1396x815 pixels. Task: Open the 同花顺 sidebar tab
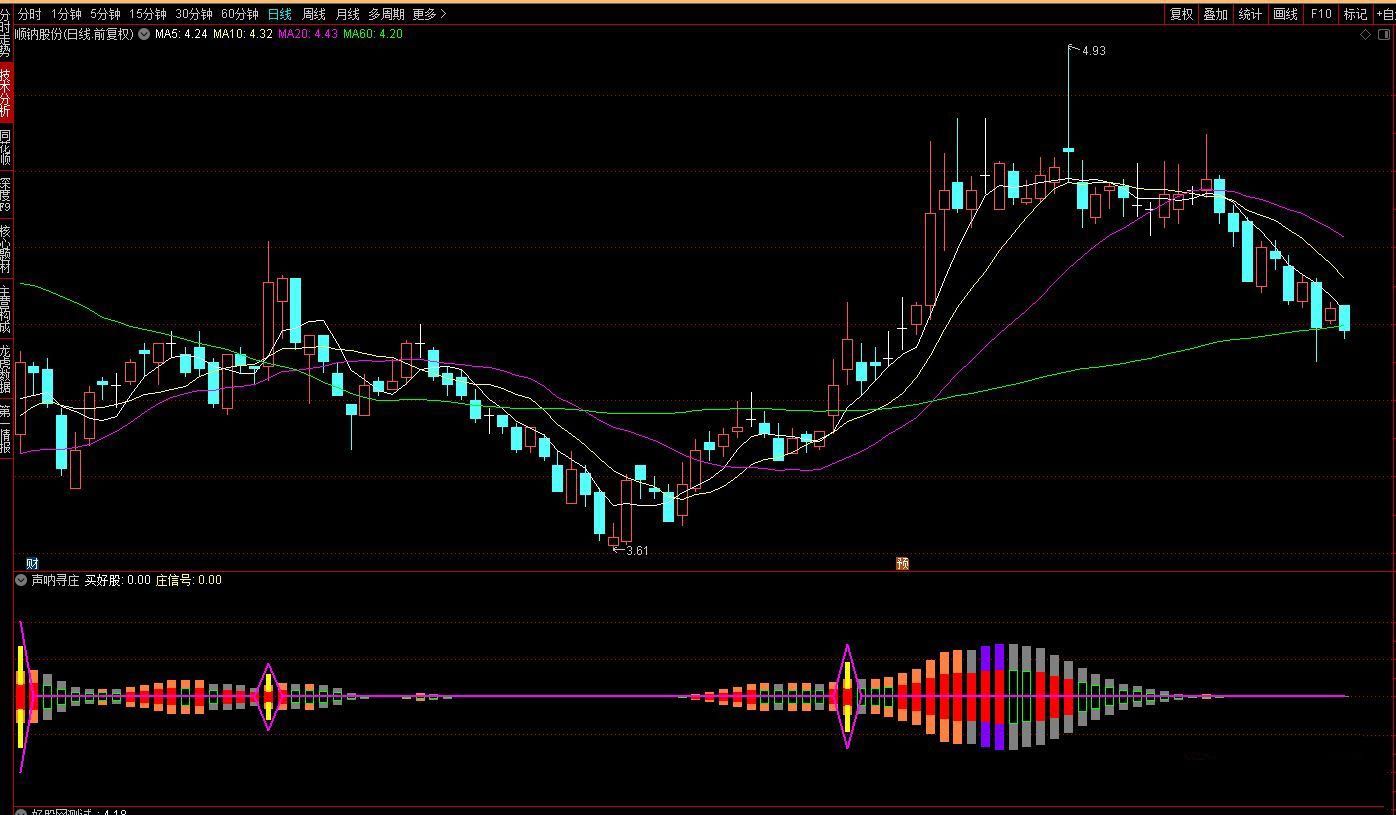pyautogui.click(x=6, y=148)
